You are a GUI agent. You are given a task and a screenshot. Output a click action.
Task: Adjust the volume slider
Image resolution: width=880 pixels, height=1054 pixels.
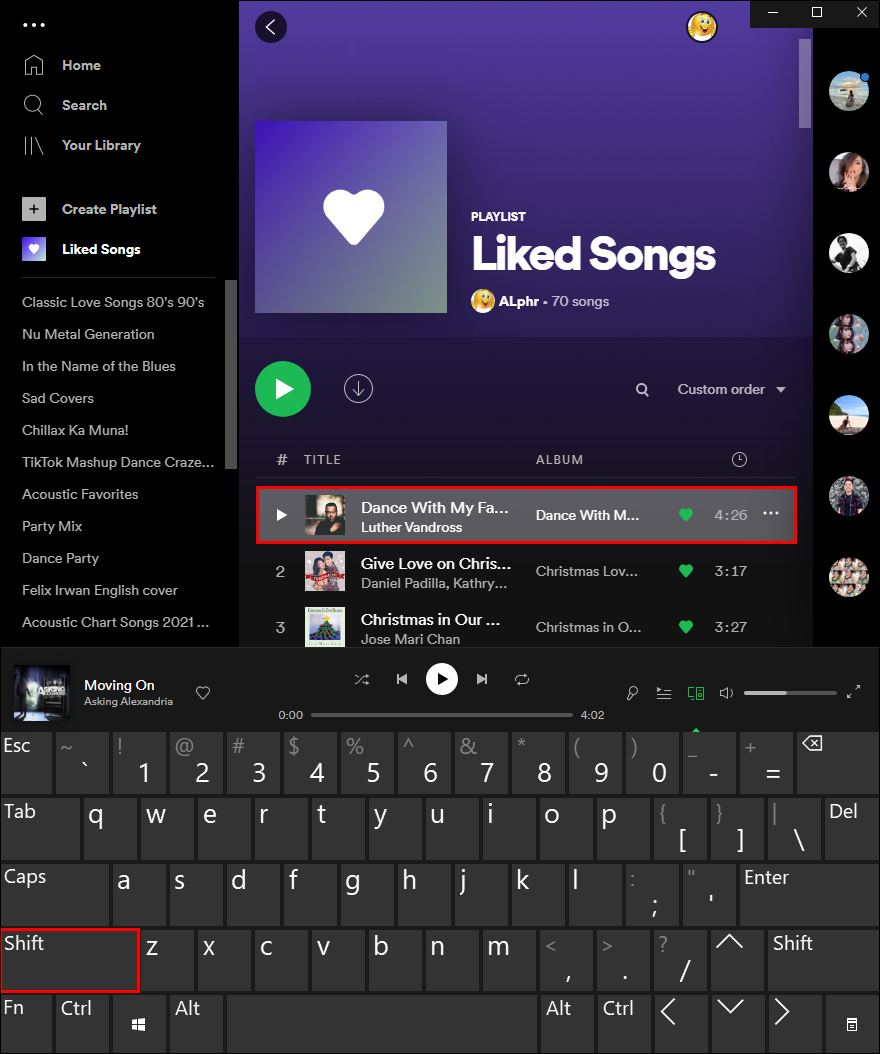click(x=790, y=692)
